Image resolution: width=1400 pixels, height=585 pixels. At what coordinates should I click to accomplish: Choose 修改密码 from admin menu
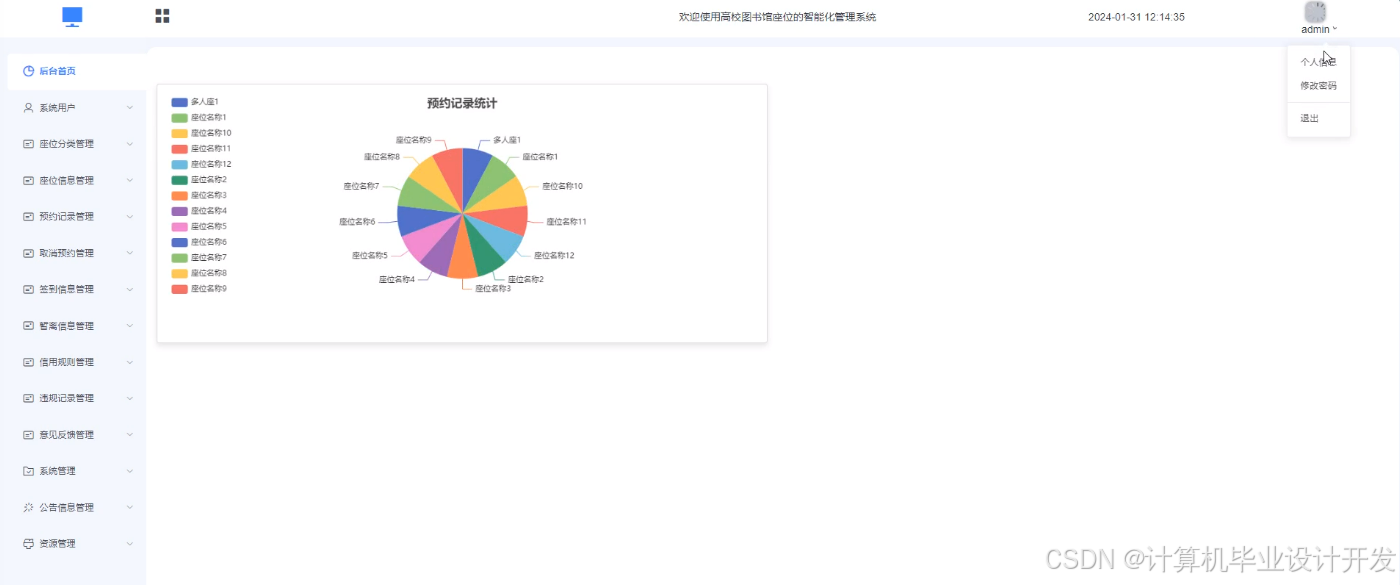[1318, 86]
